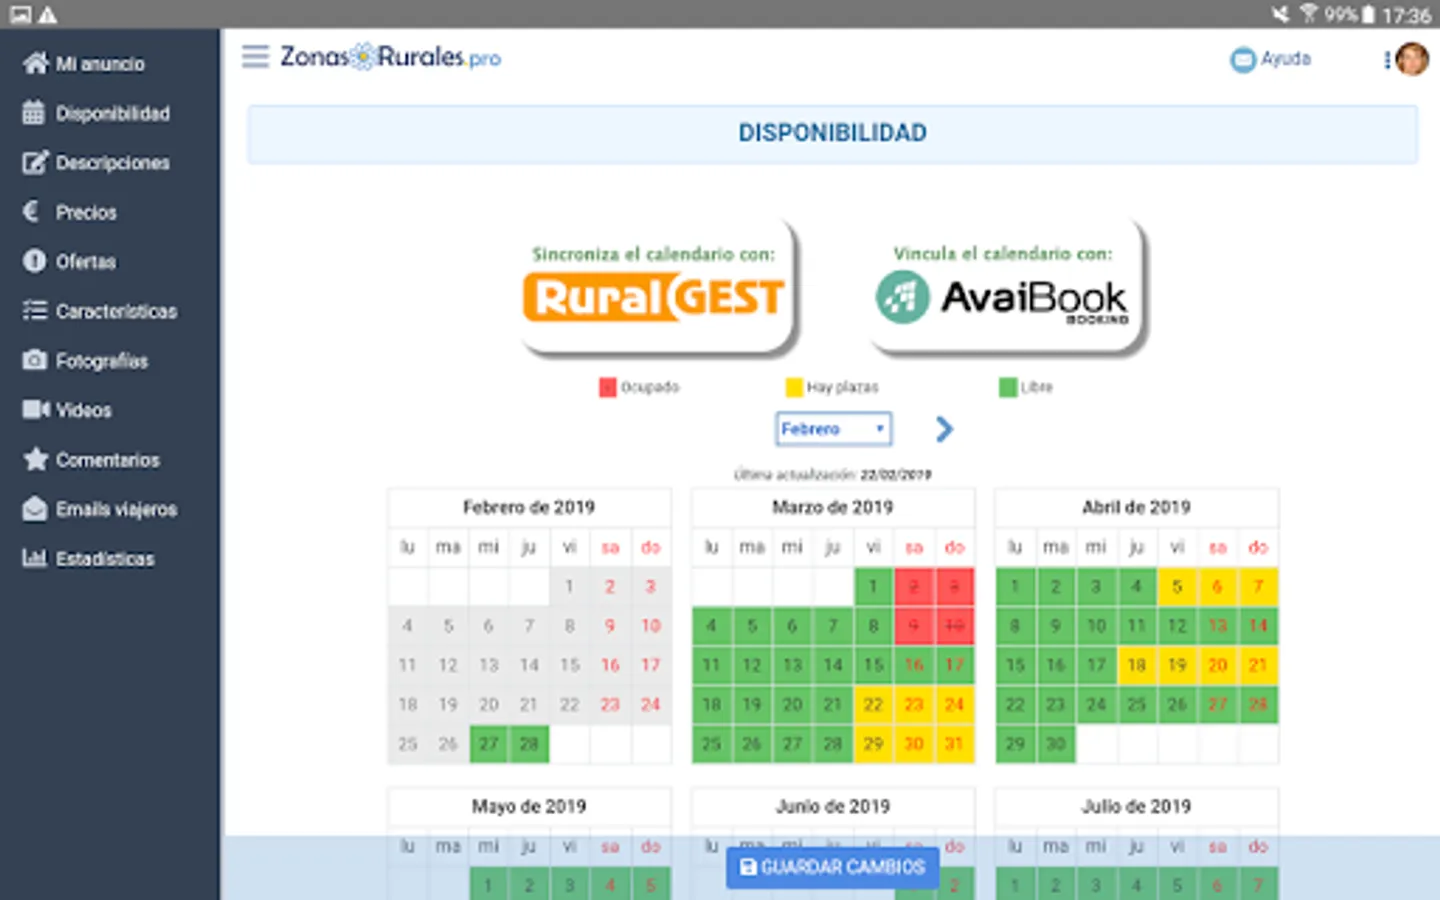The width and height of the screenshot is (1440, 900).
Task: Go to next months with arrow
Action: point(944,429)
